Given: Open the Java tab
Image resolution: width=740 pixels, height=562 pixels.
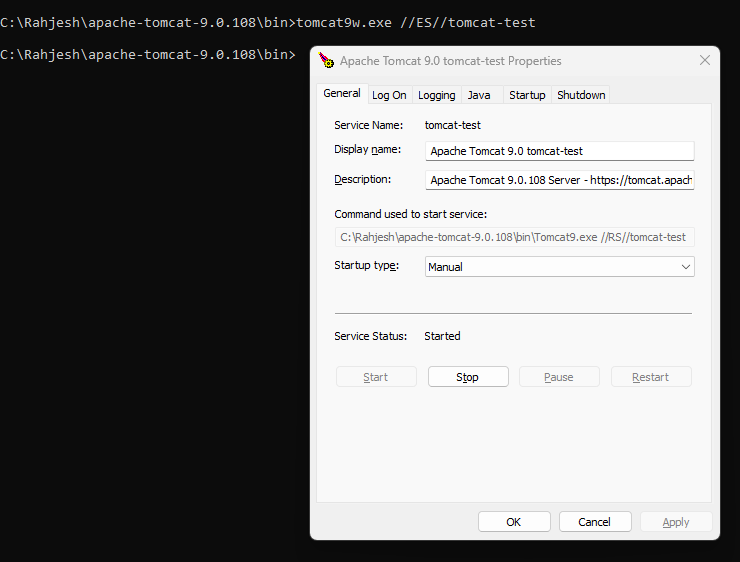Looking at the screenshot, I should click(x=479, y=95).
